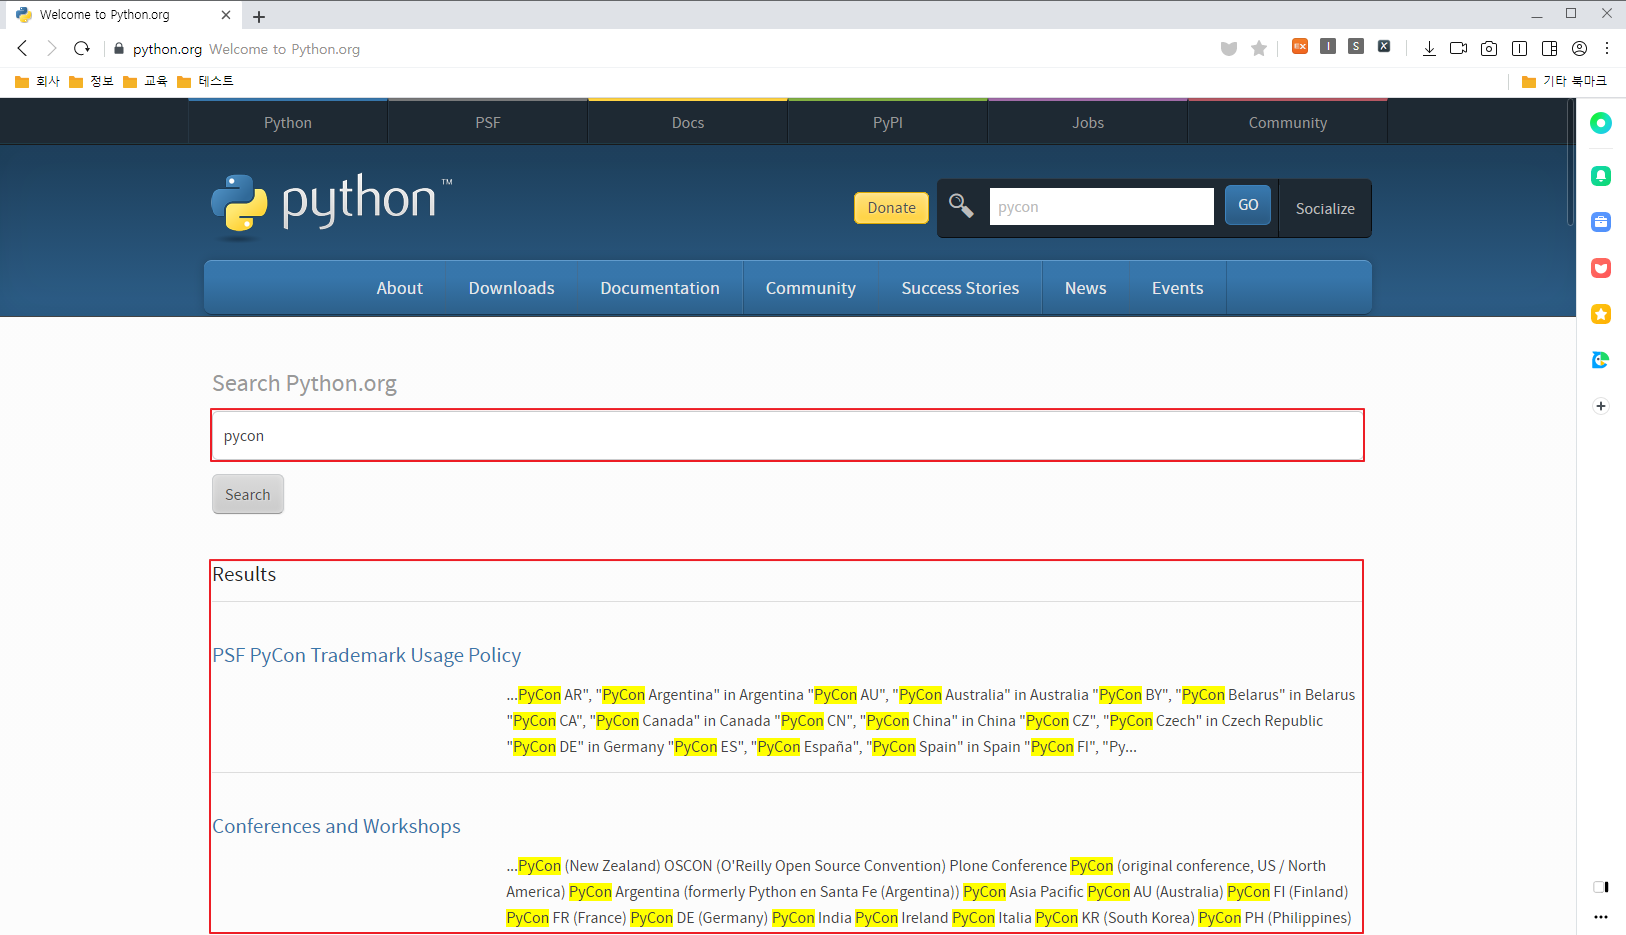Open the blue briefcase sidebar icon
The width and height of the screenshot is (1626, 935).
pos(1601,222)
